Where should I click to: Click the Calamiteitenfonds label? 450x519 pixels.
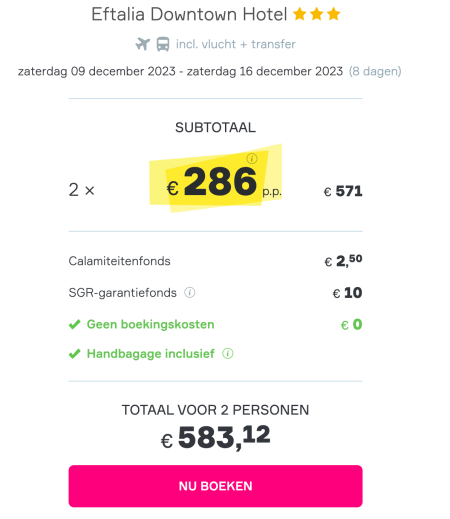[x=119, y=261]
